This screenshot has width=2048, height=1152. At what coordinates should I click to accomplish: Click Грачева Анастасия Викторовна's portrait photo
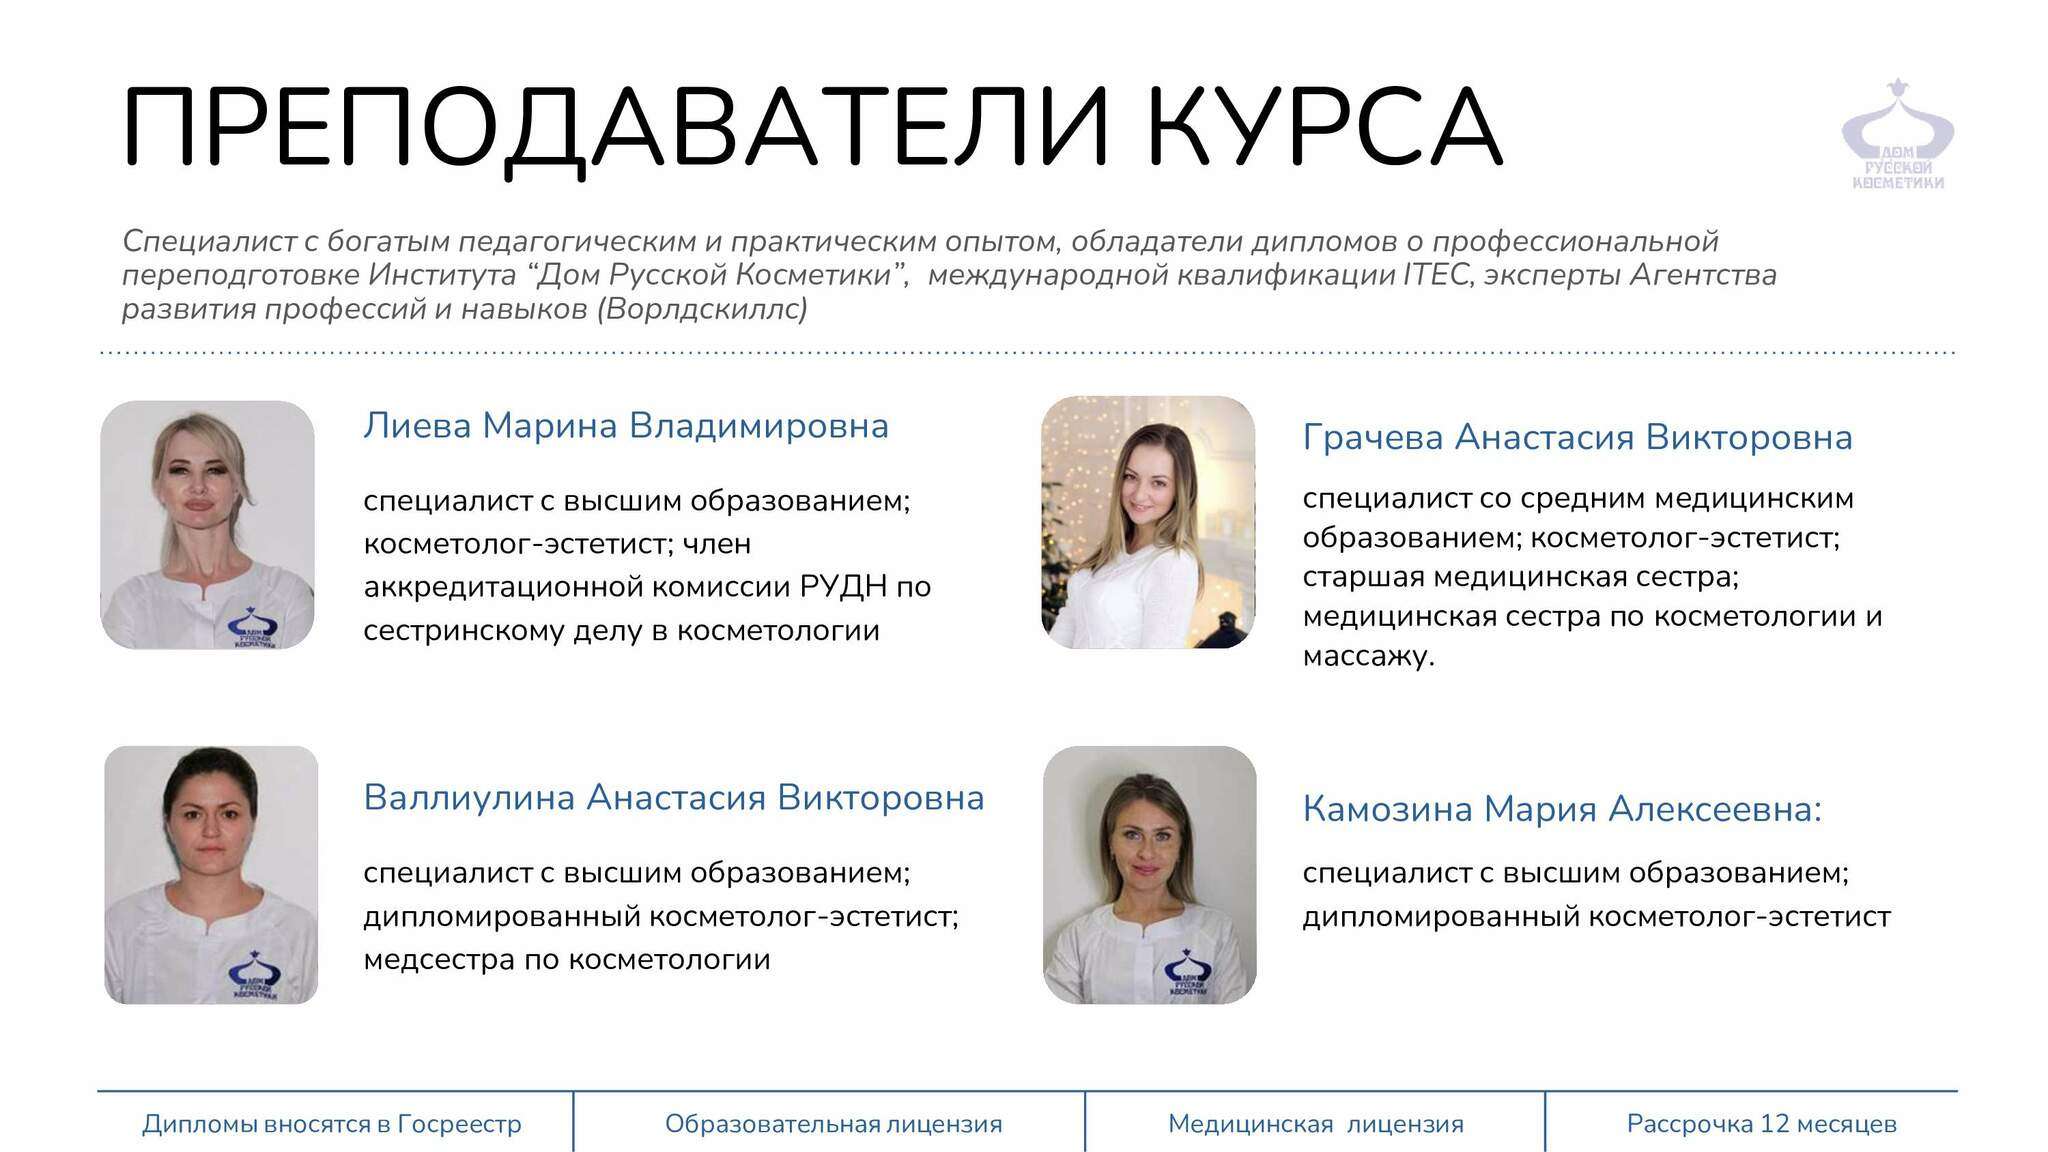pyautogui.click(x=1148, y=522)
